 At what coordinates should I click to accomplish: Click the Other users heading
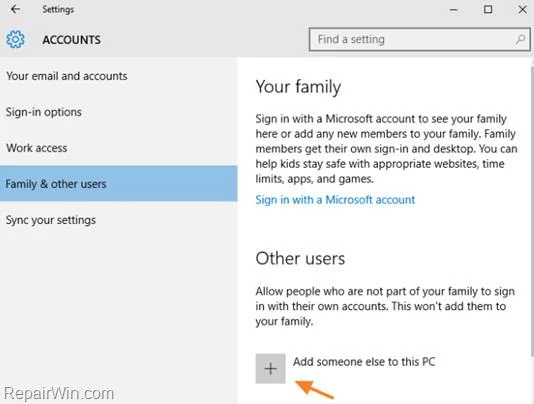point(300,258)
